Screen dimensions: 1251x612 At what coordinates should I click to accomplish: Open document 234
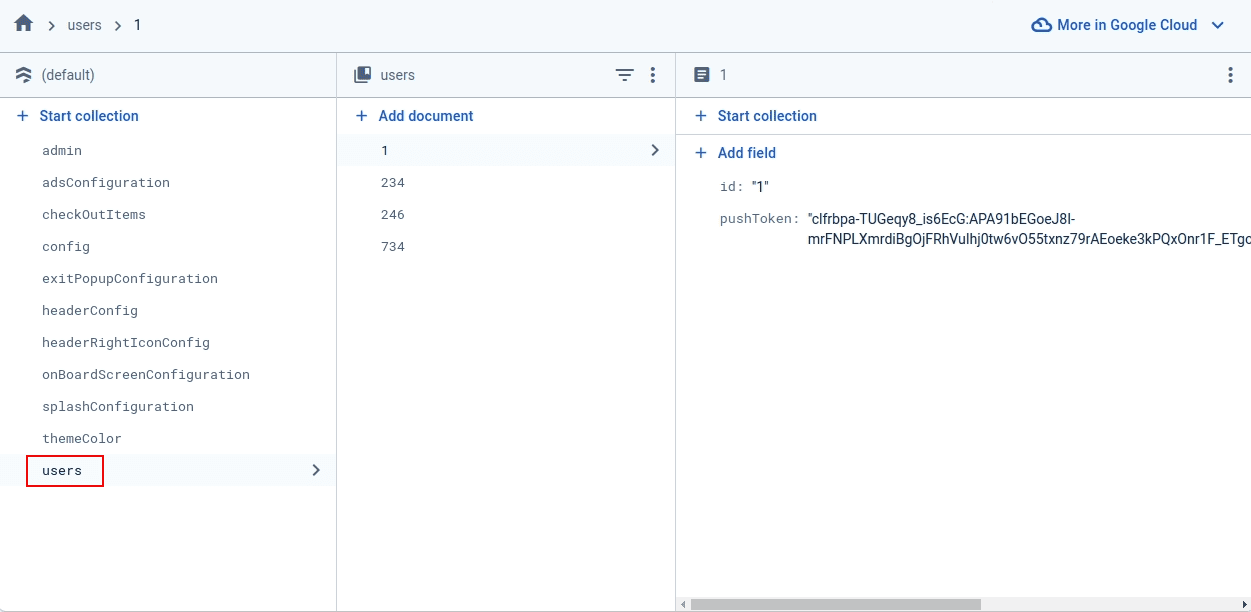pyautogui.click(x=393, y=183)
